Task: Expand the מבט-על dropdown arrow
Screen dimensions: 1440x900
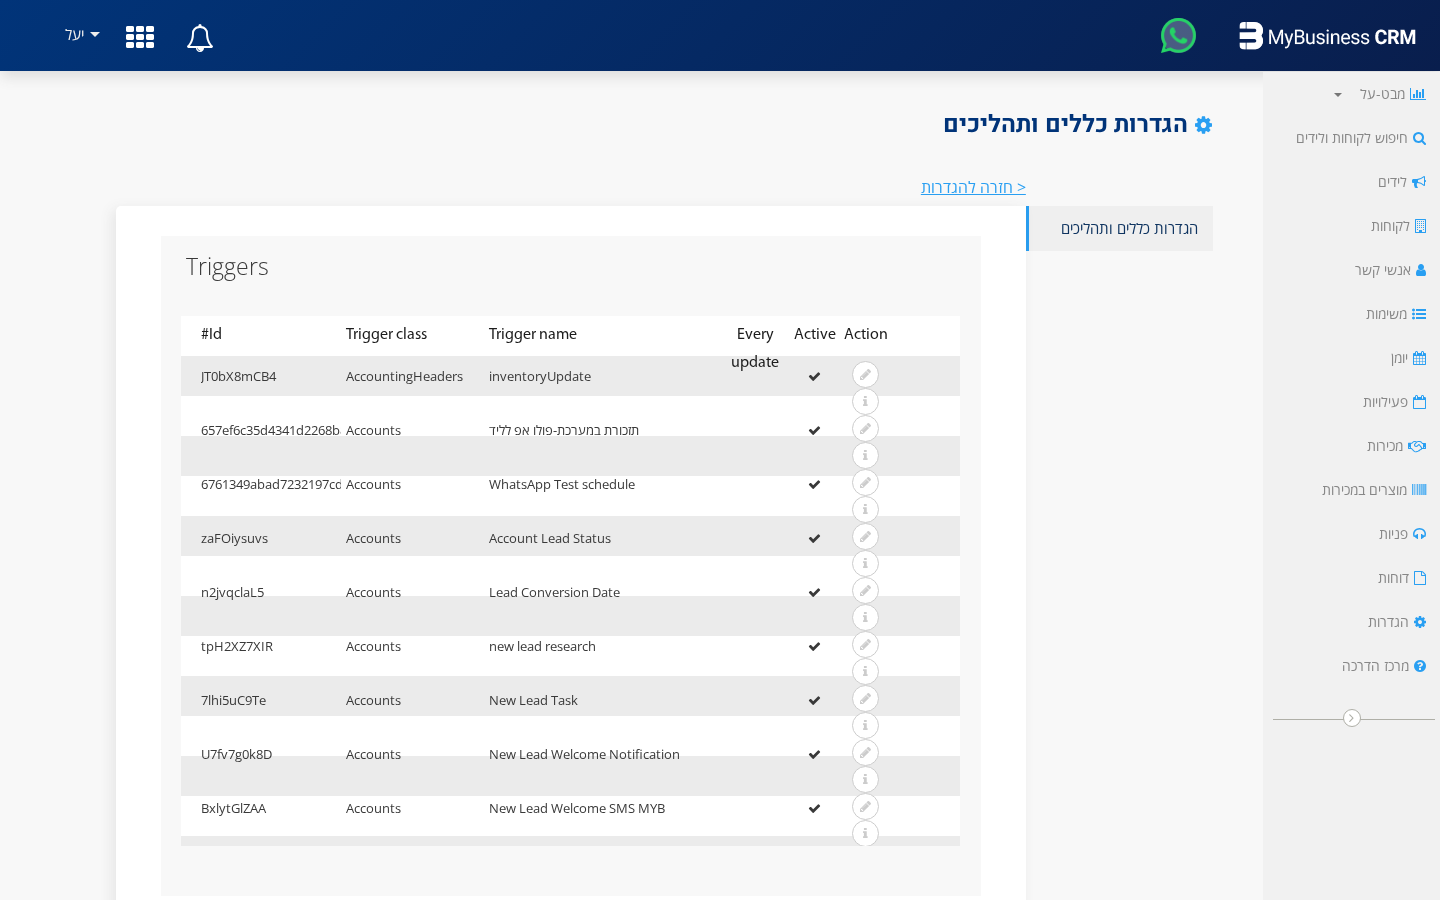Action: [1336, 93]
